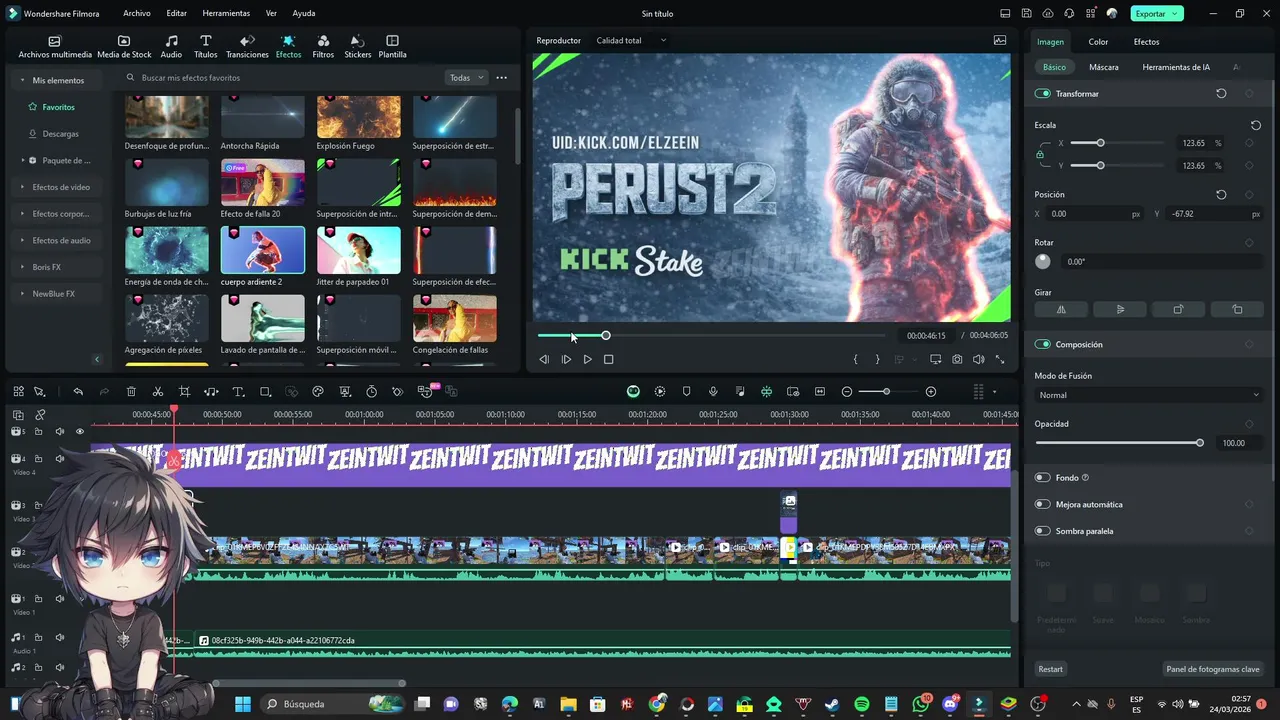
Task: Expand Efectos de vídeo category
Action: coord(23,187)
